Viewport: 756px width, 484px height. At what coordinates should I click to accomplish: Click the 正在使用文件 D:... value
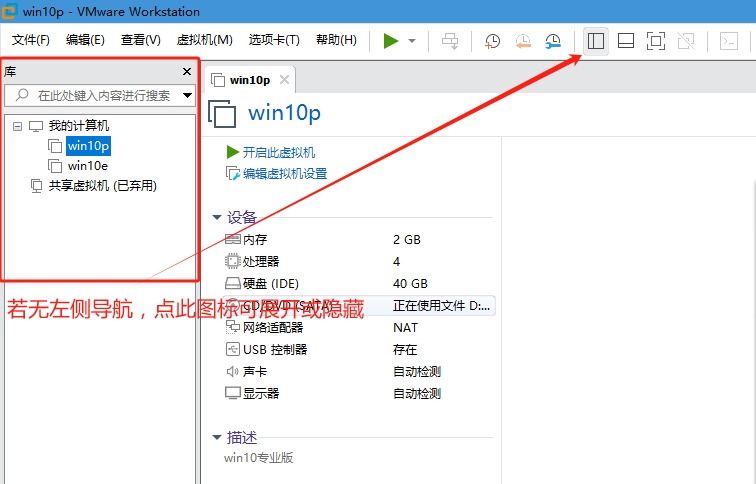[442, 306]
